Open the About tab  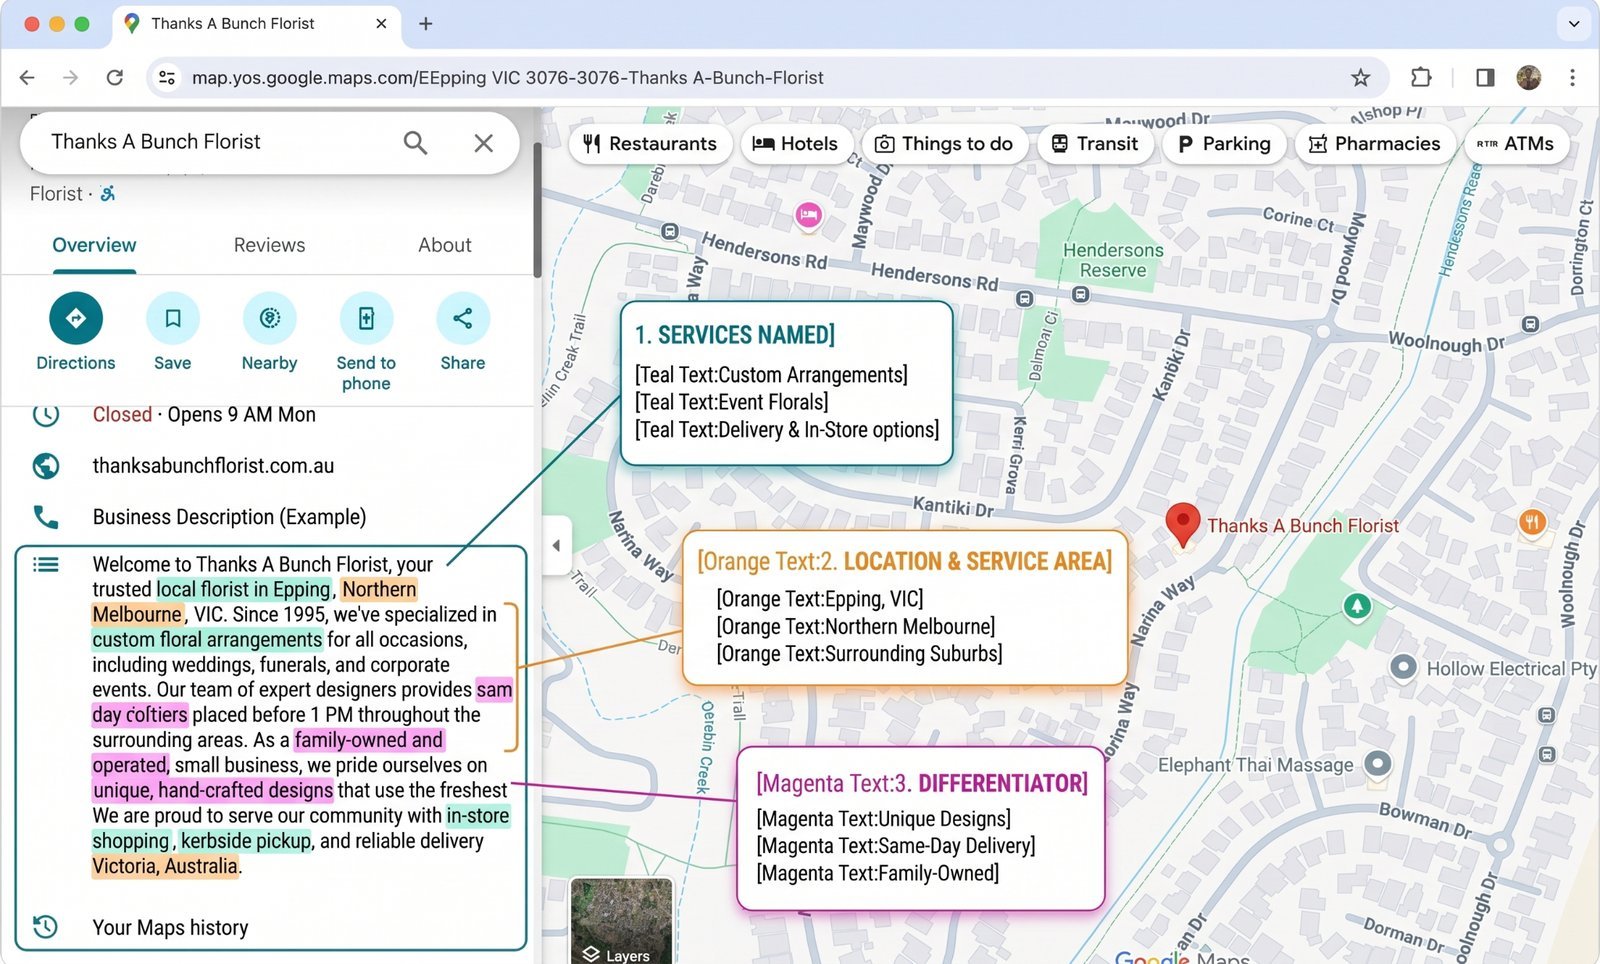click(445, 245)
